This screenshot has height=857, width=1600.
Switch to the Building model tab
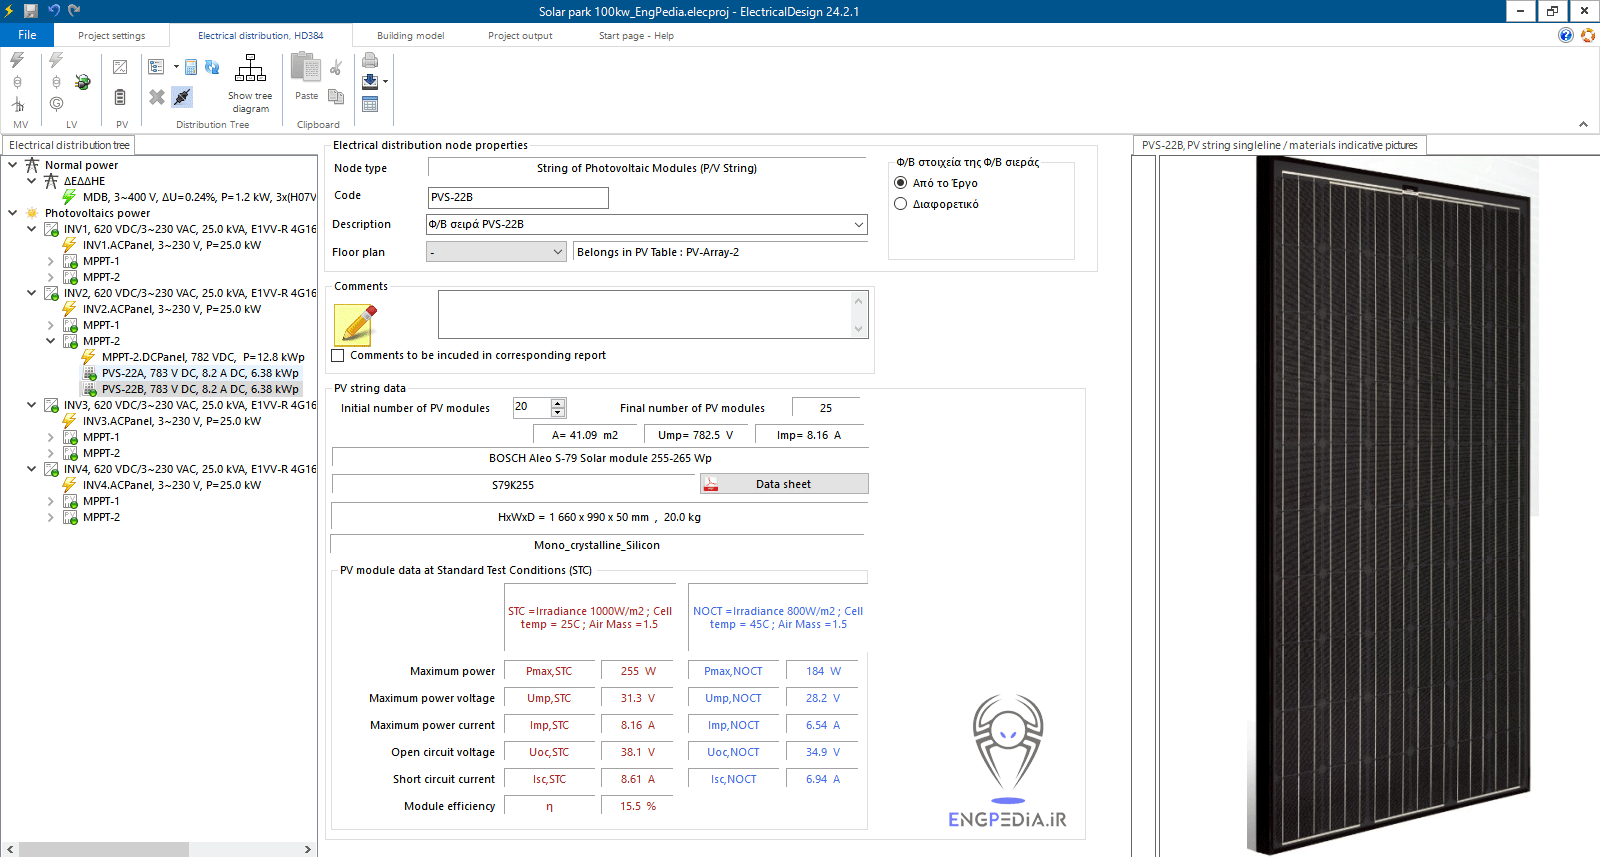(410, 36)
